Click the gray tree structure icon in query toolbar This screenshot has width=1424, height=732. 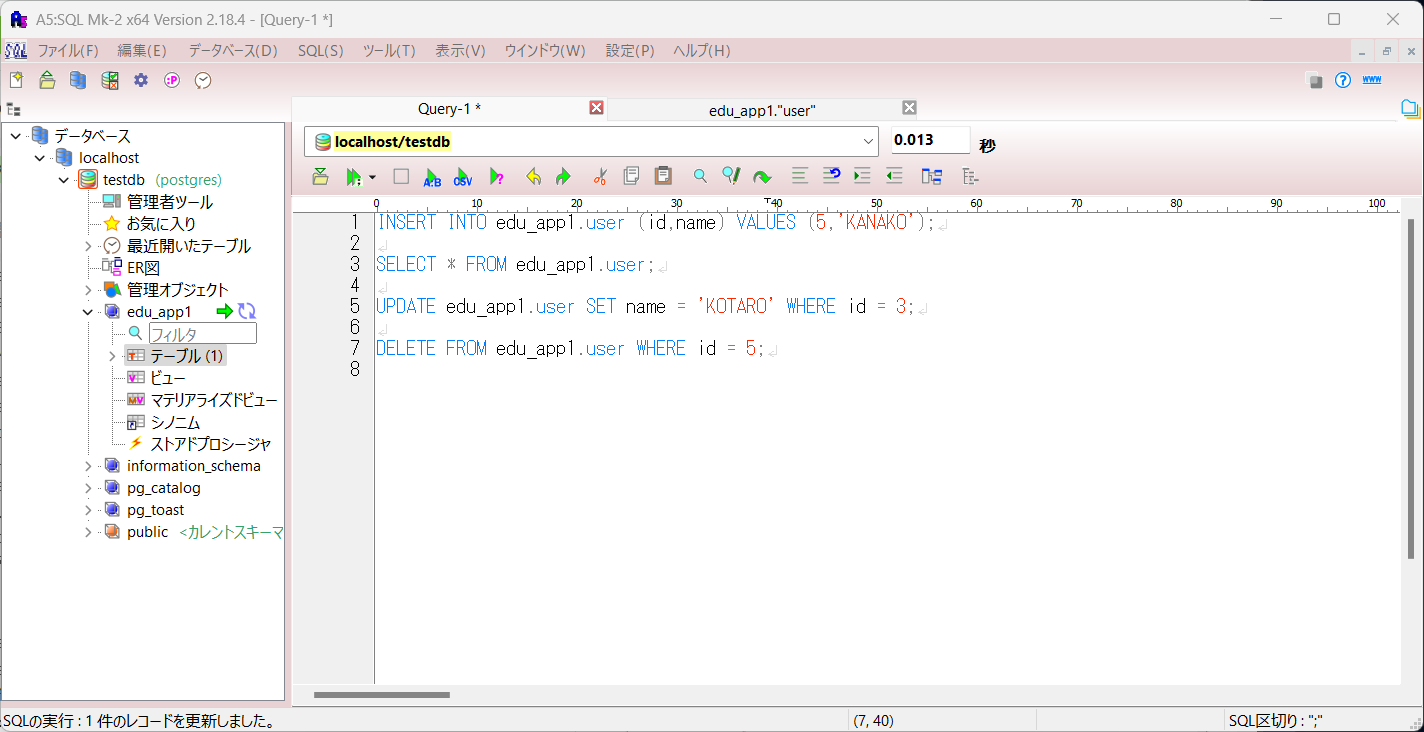point(969,176)
